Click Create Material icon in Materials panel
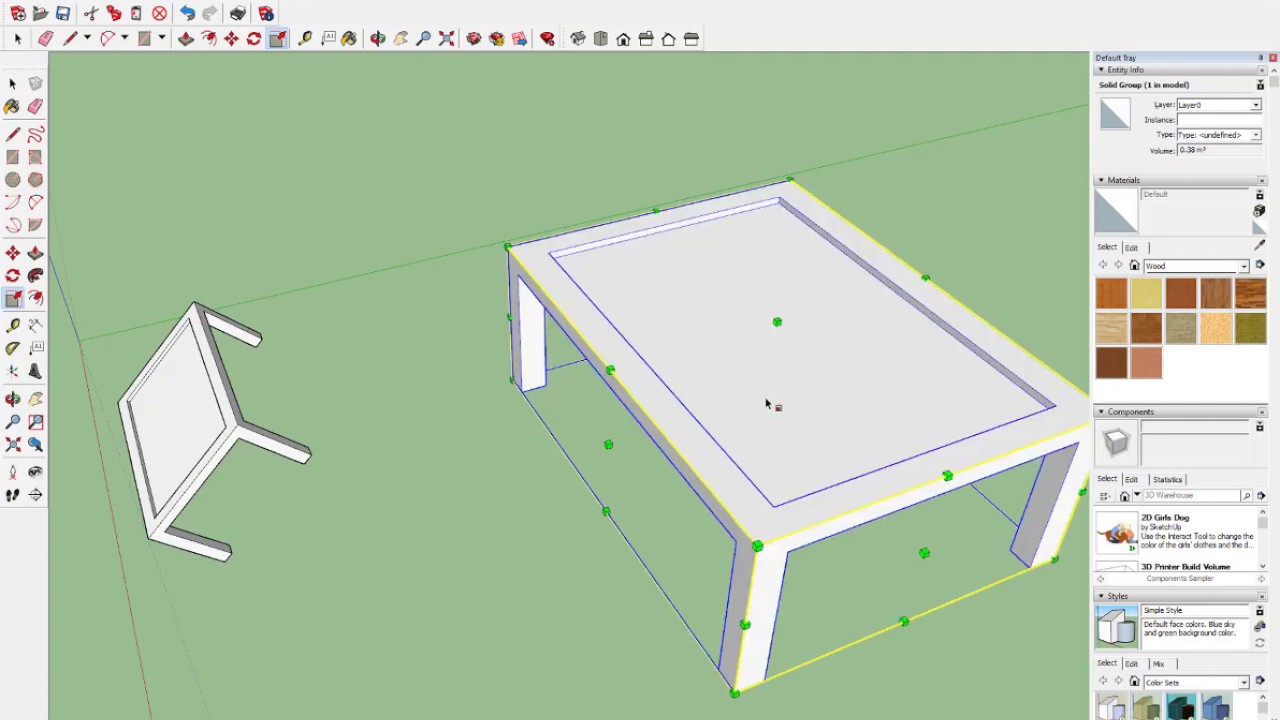This screenshot has width=1280, height=720. click(1259, 212)
